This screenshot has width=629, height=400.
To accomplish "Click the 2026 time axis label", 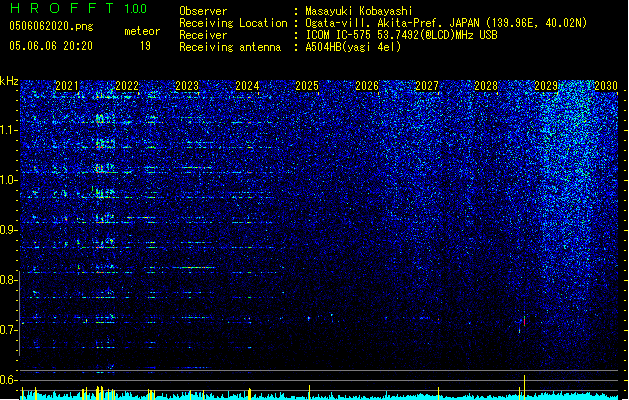I will pyautogui.click(x=367, y=86).
